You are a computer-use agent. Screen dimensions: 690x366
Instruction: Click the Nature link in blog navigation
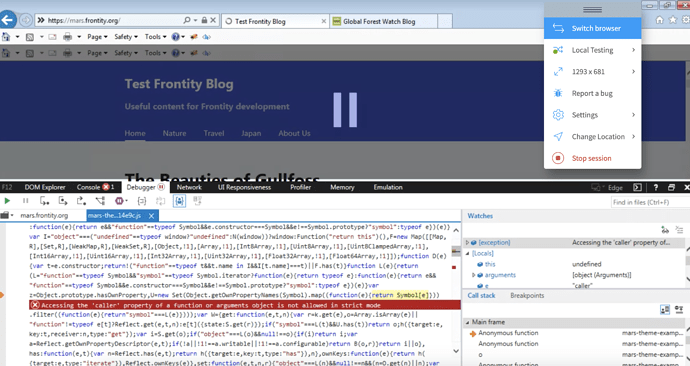174,133
